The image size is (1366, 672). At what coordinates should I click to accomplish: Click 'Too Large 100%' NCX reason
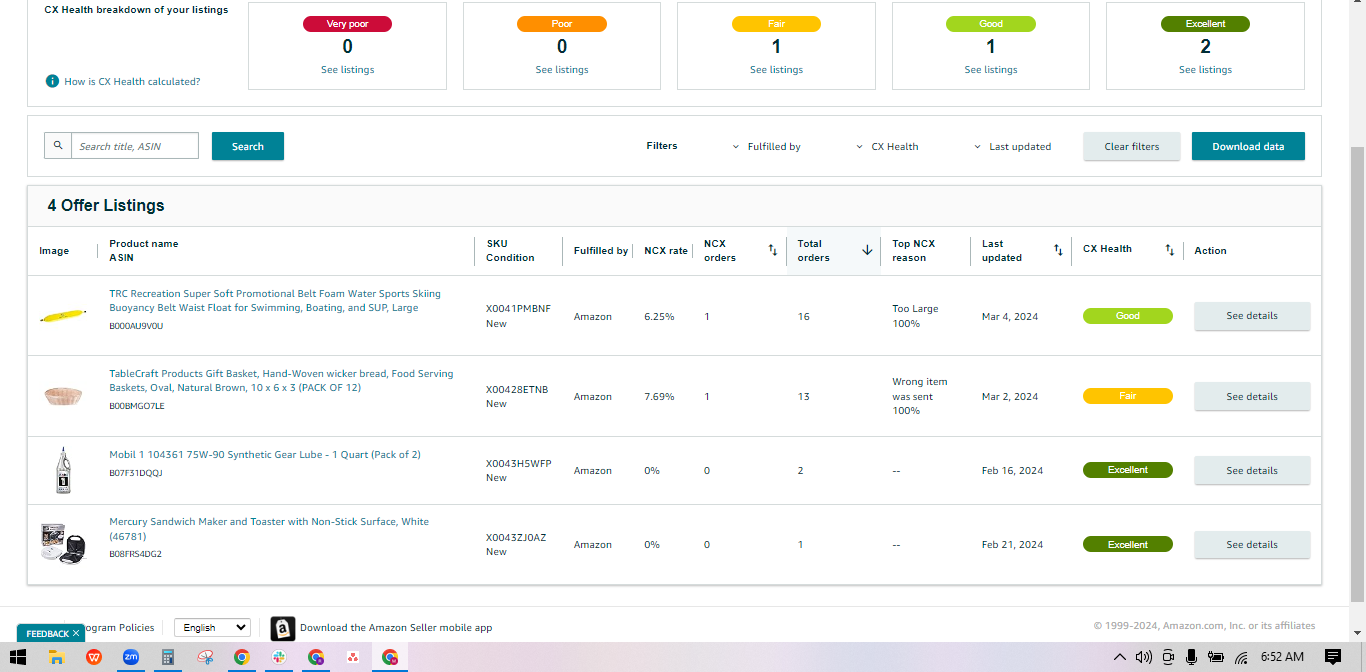click(x=915, y=316)
